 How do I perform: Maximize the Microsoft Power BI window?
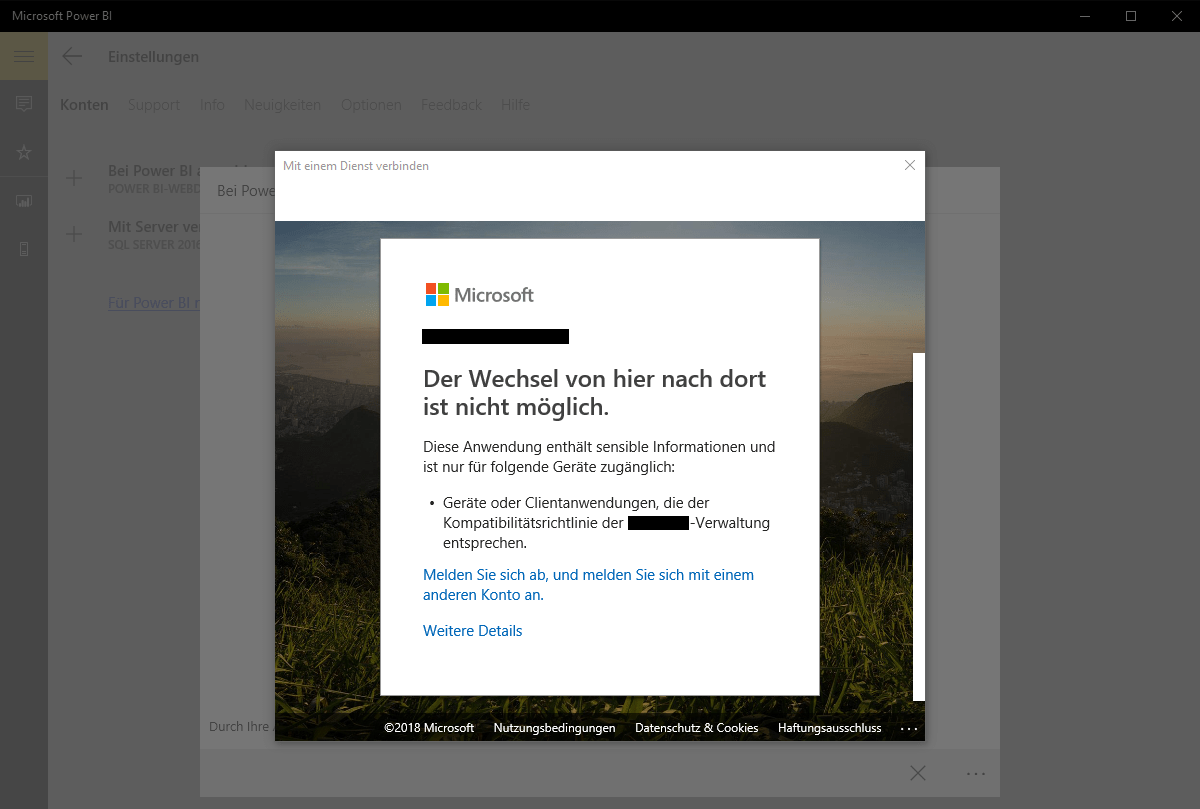[1131, 15]
